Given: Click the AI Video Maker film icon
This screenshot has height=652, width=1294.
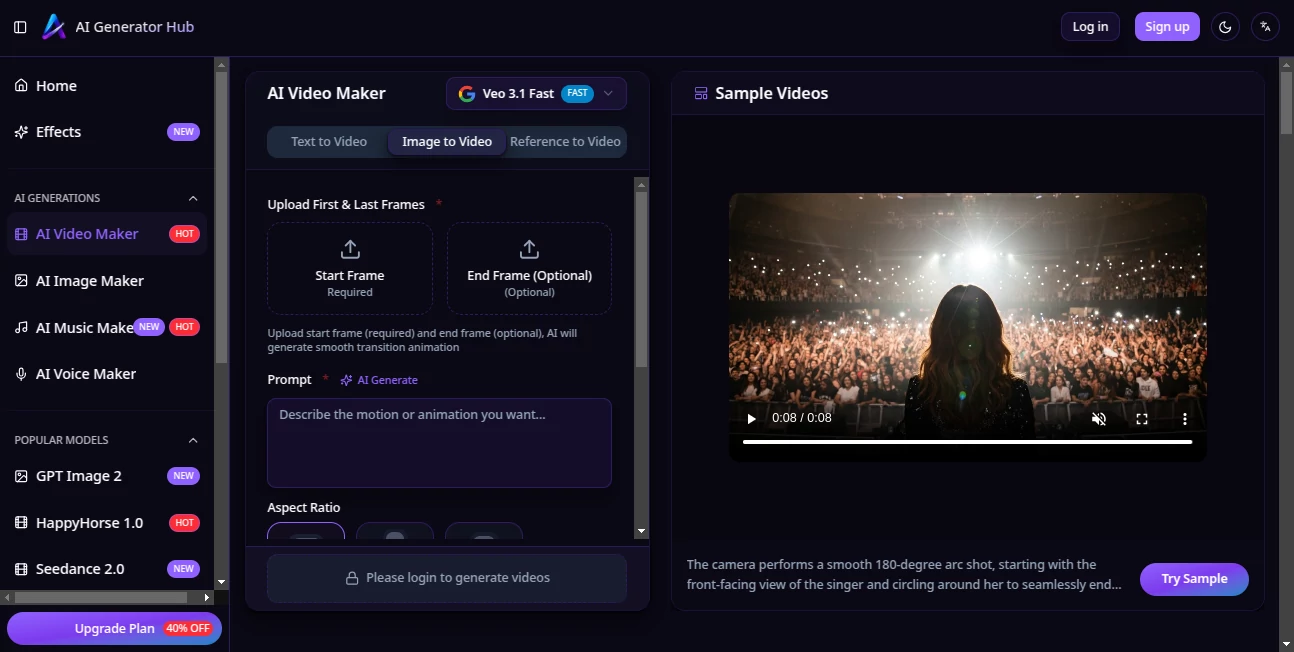Looking at the screenshot, I should point(21,234).
